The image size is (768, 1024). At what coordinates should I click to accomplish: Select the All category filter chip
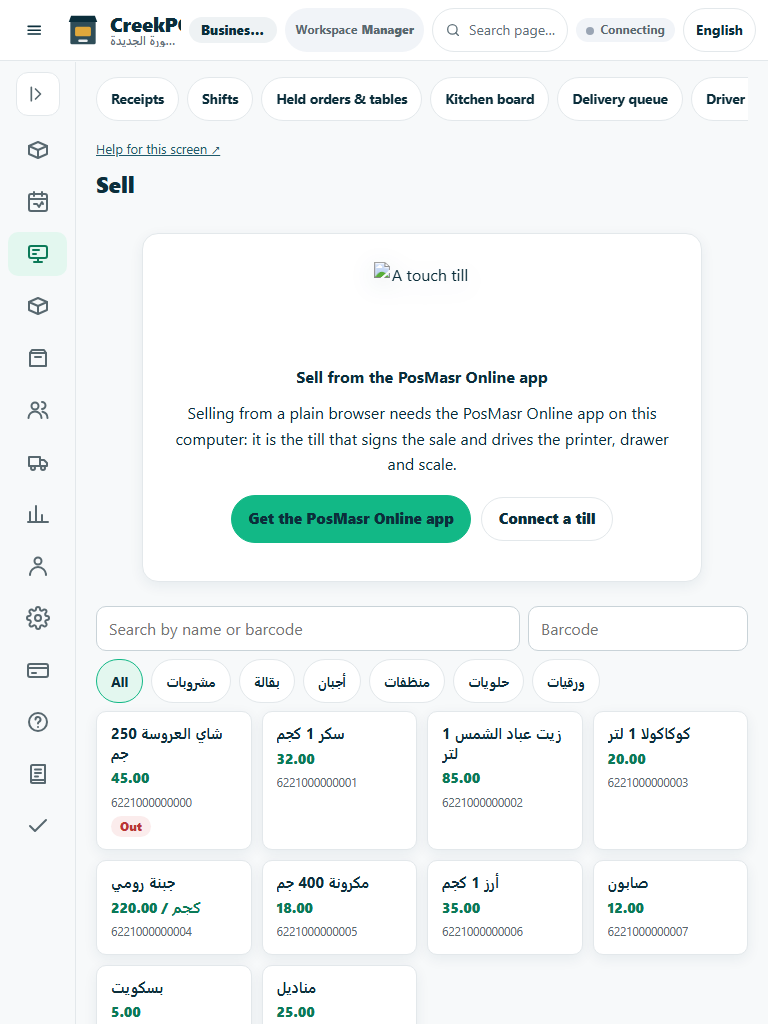(120, 681)
